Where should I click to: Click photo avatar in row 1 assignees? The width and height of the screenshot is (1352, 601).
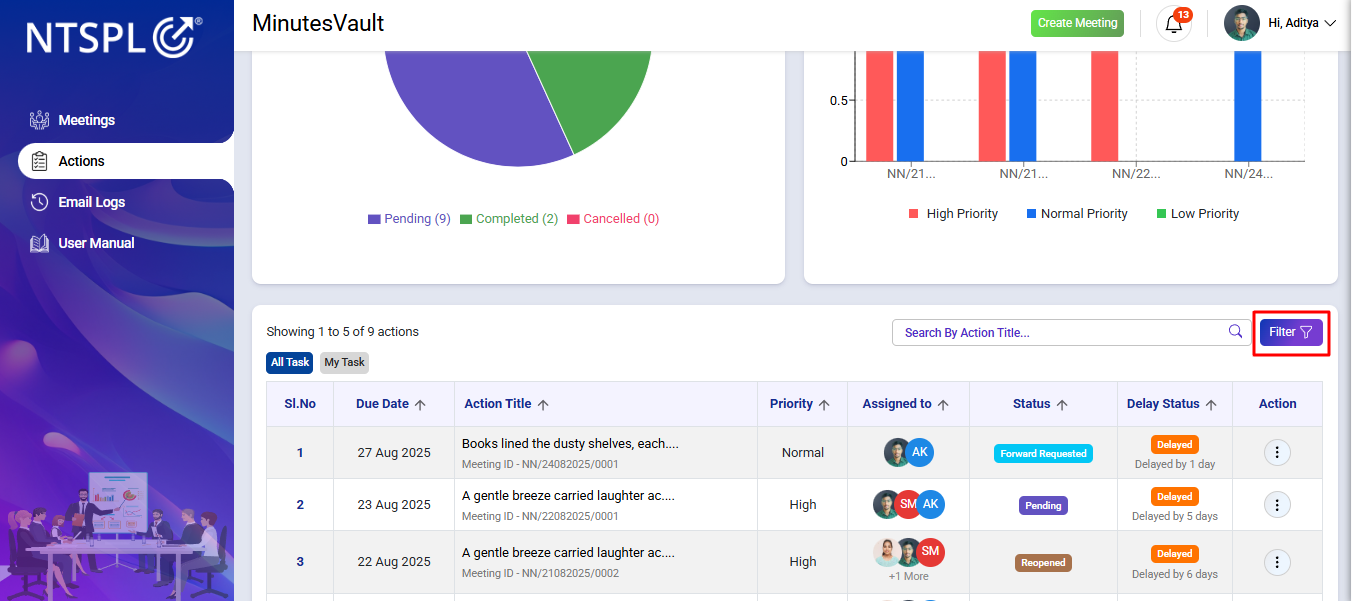[x=896, y=453]
